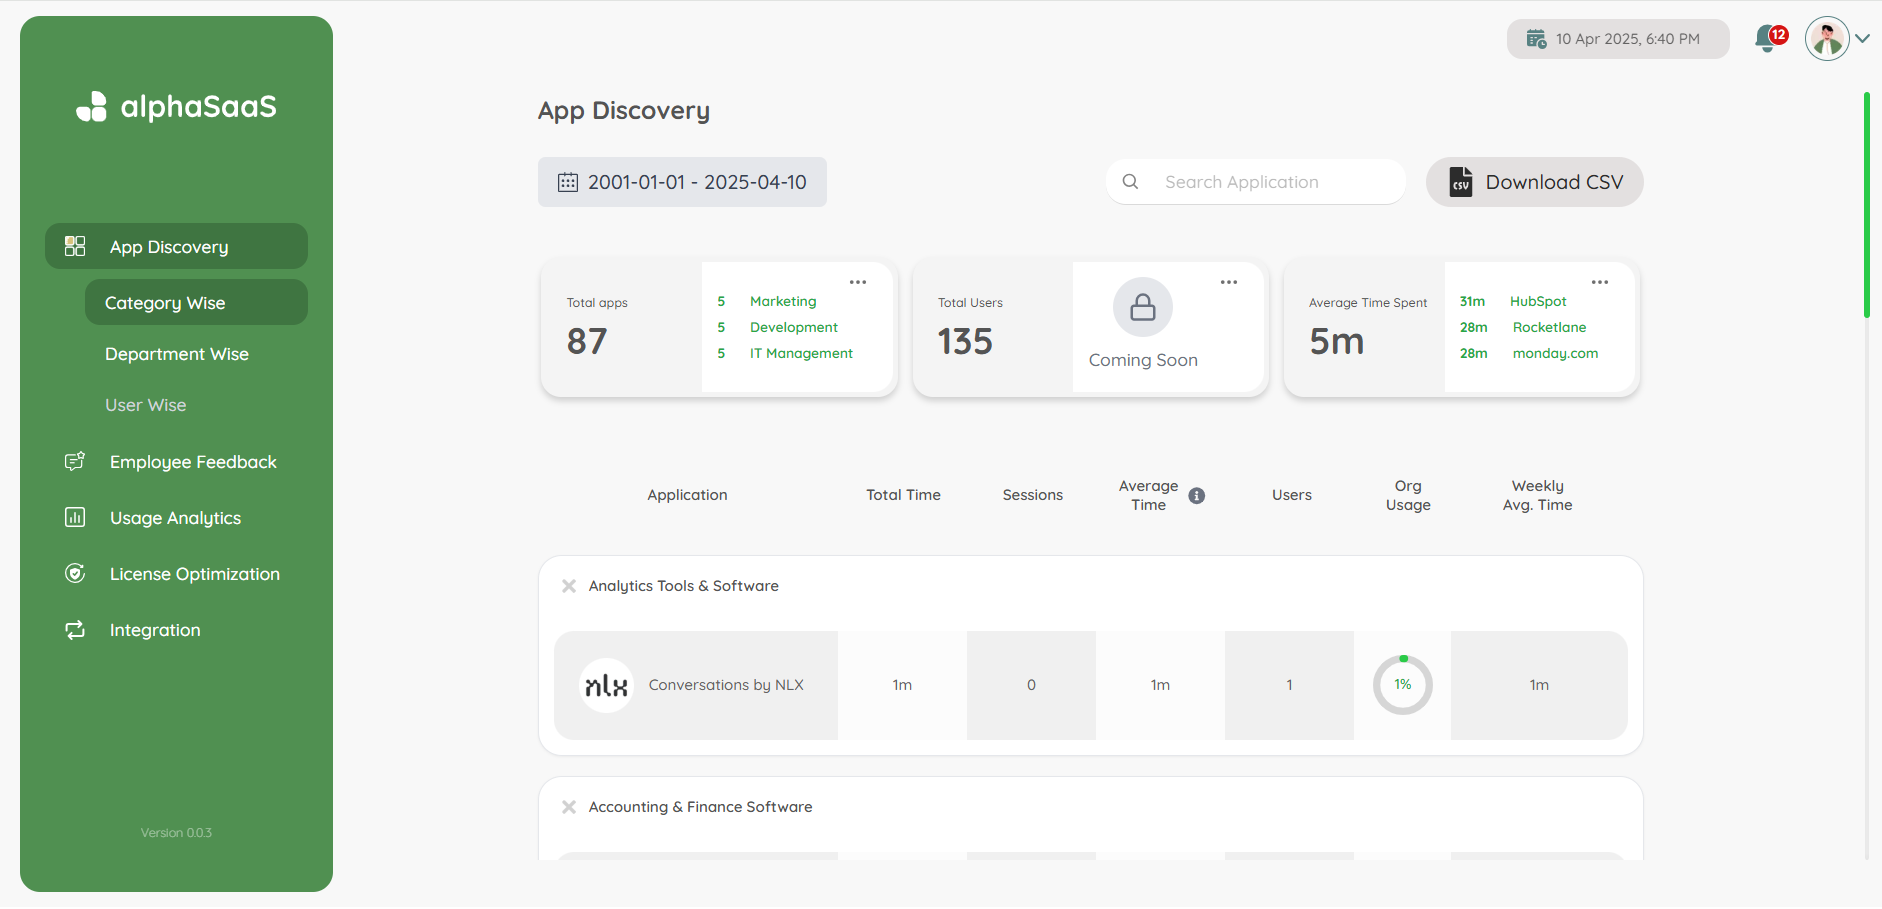
Task: Click the Org Usage column header
Action: click(x=1408, y=495)
